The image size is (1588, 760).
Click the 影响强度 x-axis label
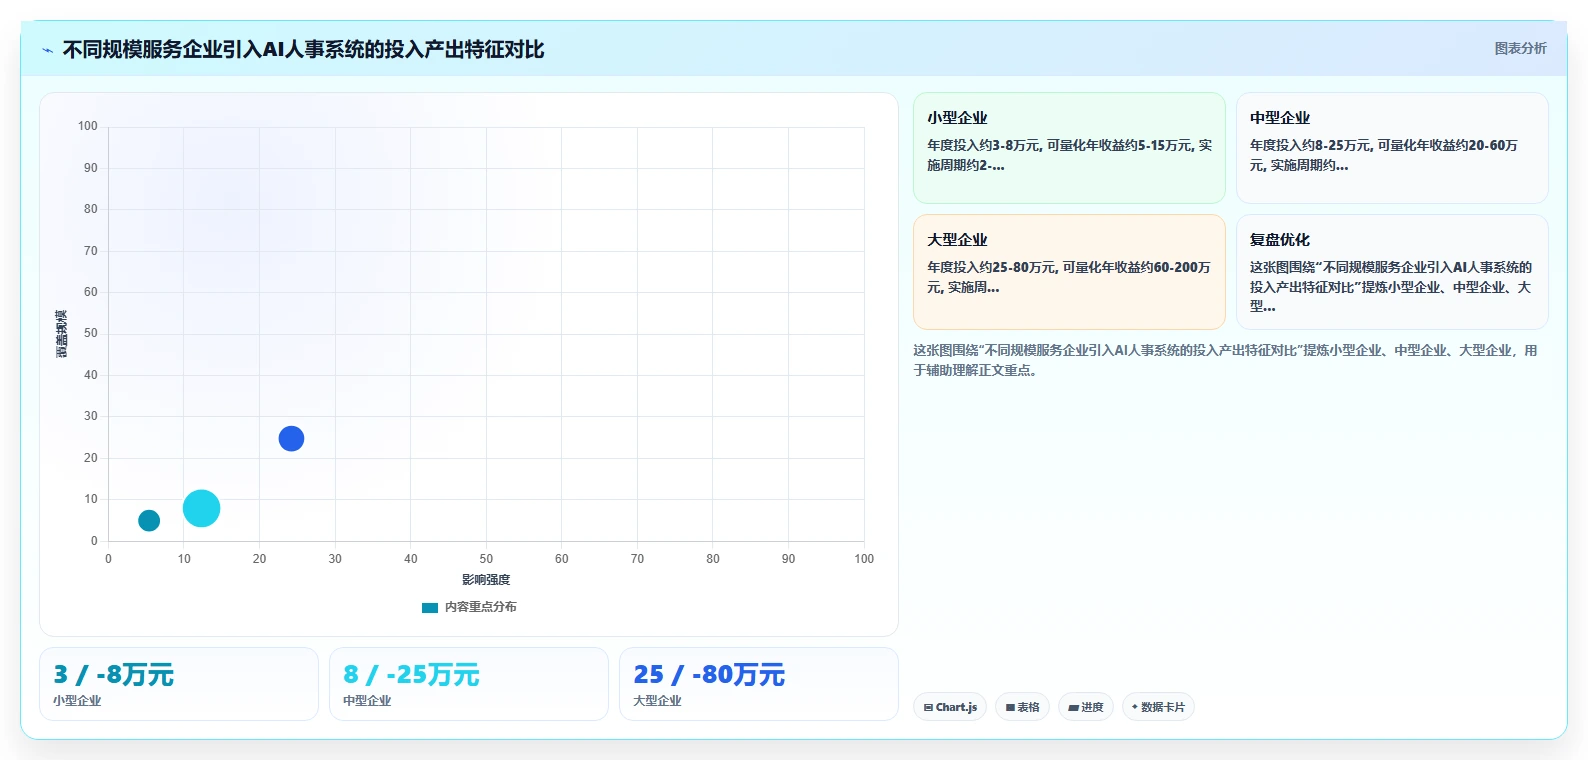[x=486, y=580]
